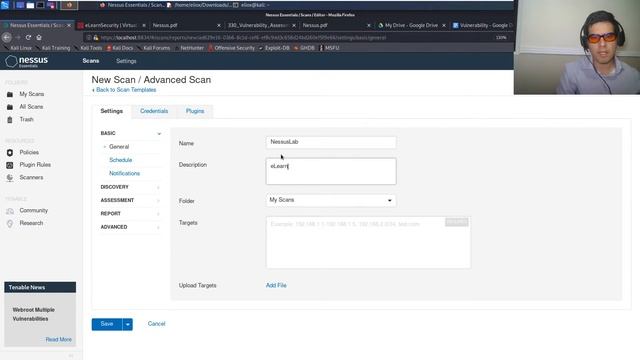Click the Plugin Rules icon
This screenshot has width=640, height=360.
(10, 165)
